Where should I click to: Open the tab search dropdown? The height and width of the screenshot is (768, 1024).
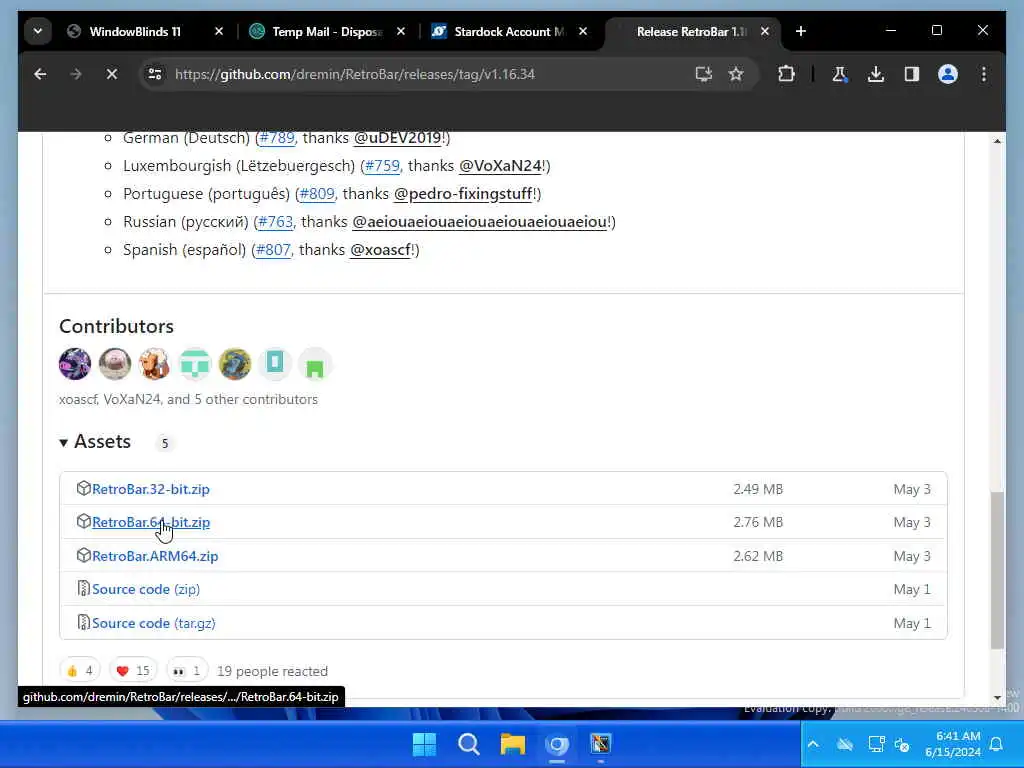click(x=38, y=31)
